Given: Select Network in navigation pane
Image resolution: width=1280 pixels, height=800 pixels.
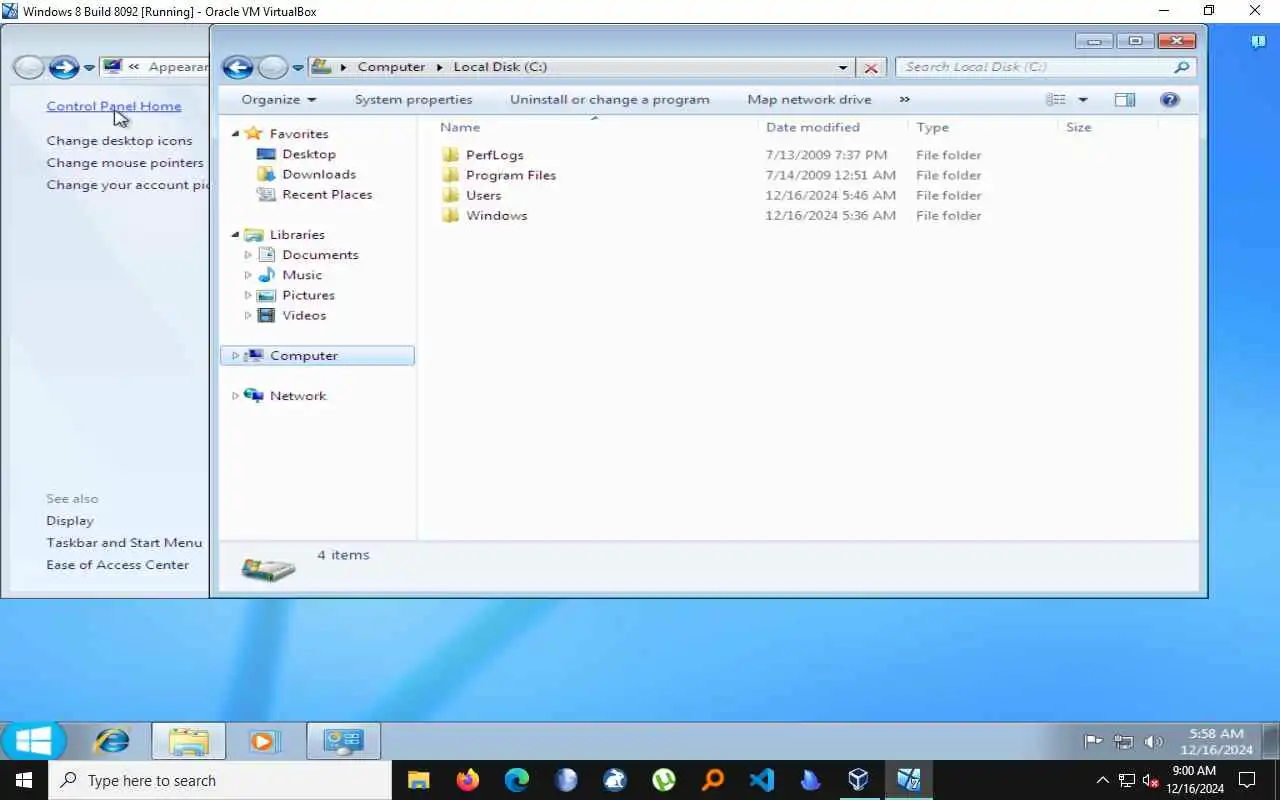Looking at the screenshot, I should pos(297,395).
